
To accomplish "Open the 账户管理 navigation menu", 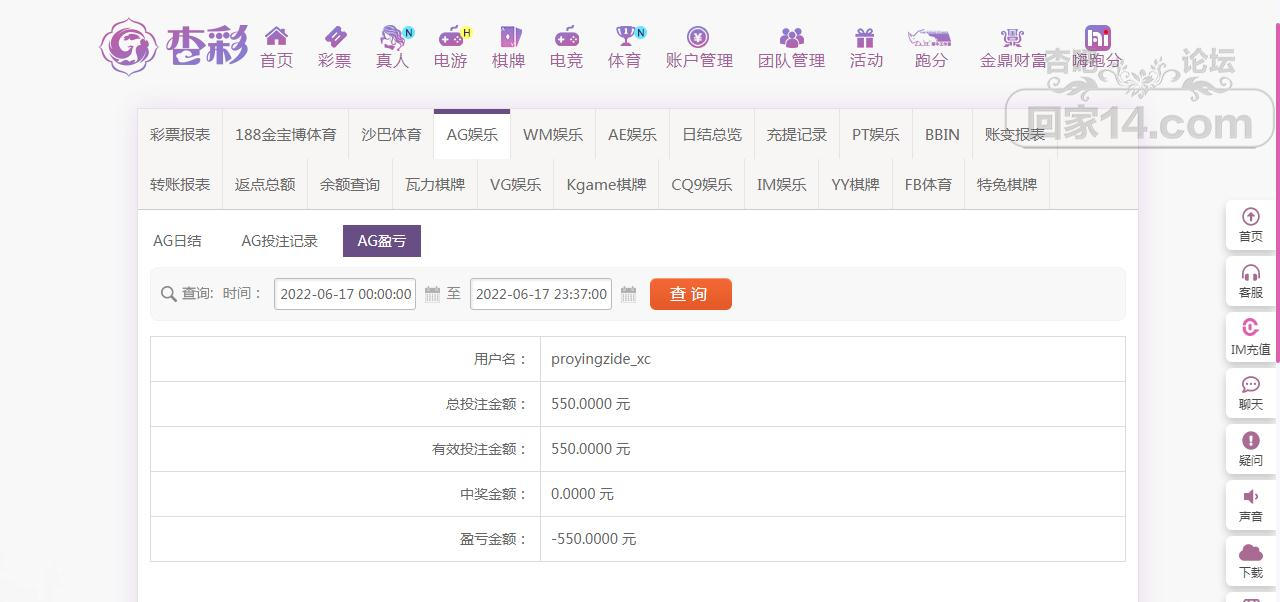I will tap(699, 47).
